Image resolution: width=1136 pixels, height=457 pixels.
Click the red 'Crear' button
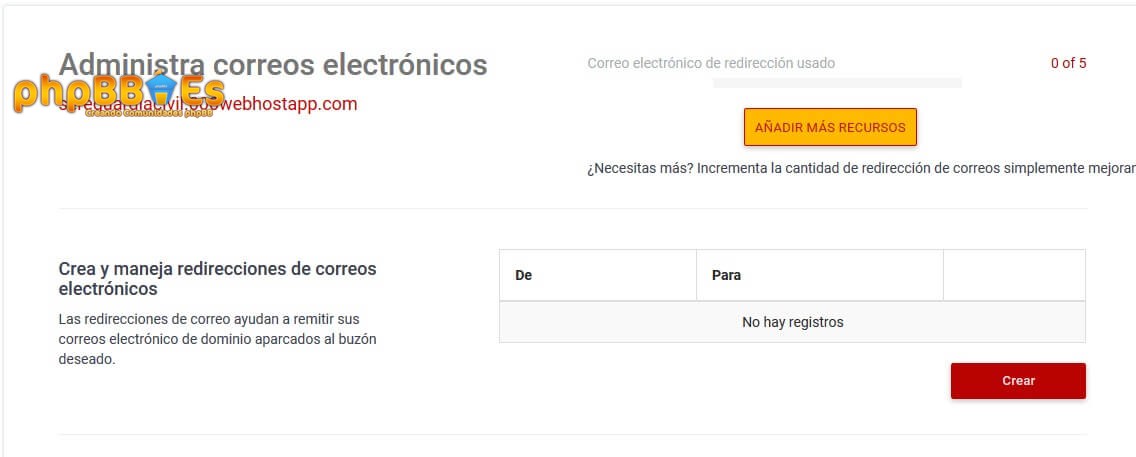[1018, 381]
